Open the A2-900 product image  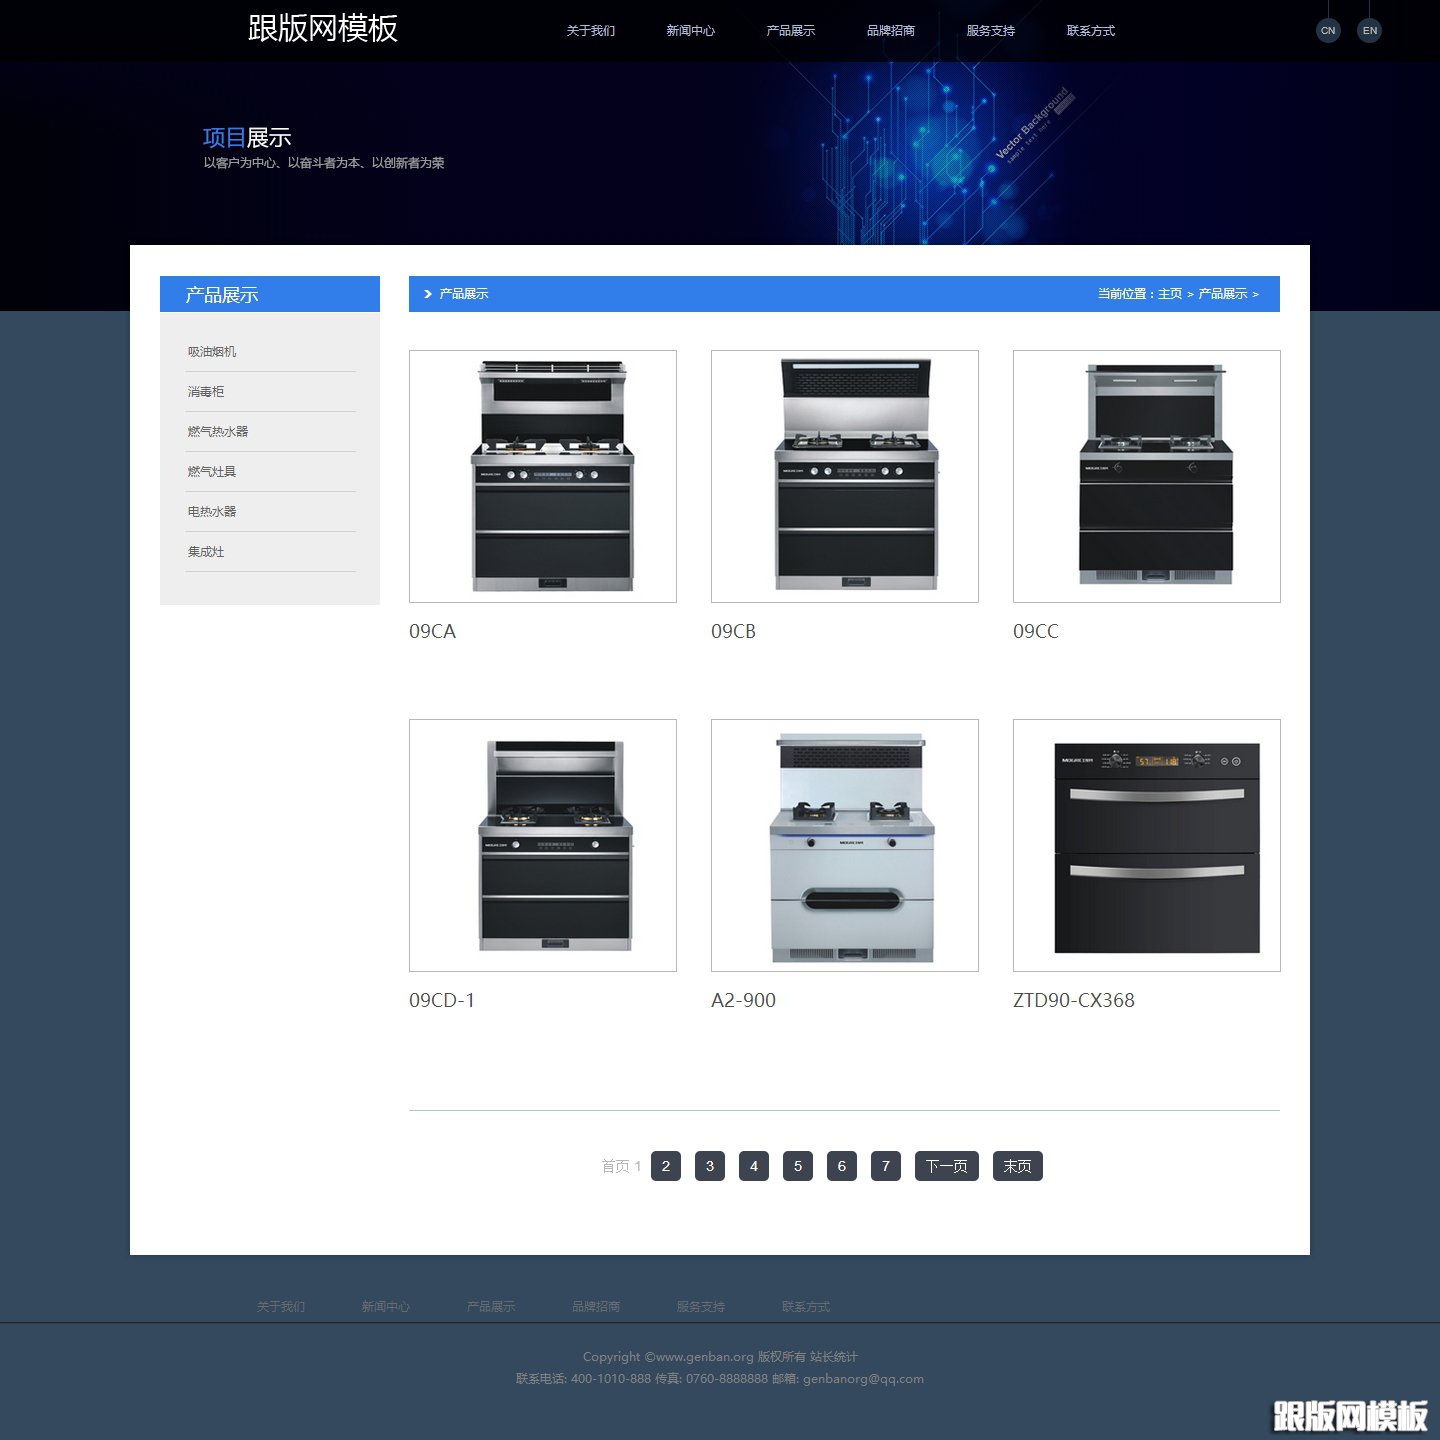(845, 845)
